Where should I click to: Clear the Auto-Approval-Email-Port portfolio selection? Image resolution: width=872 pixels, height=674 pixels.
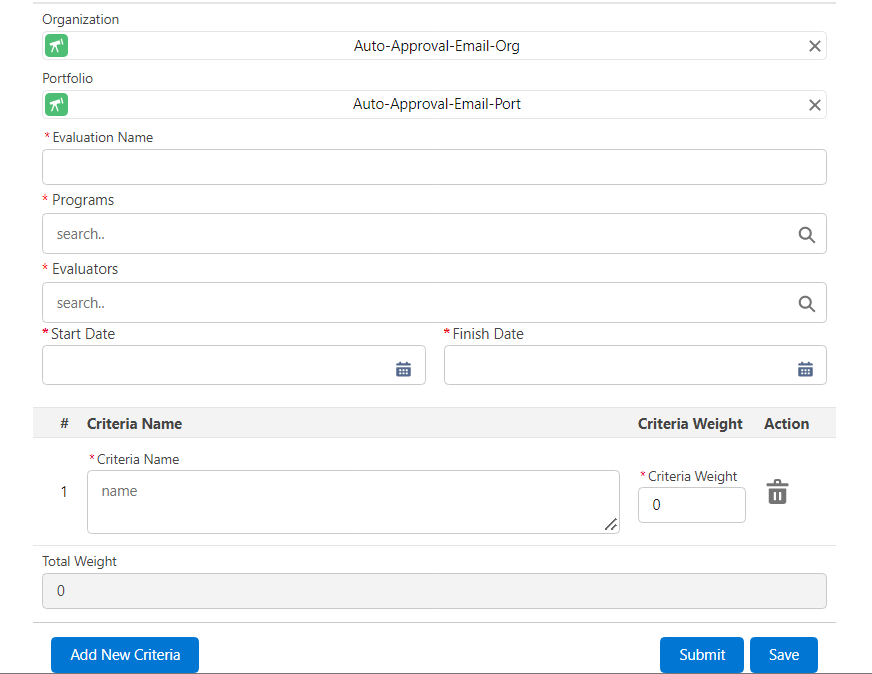[x=814, y=105]
